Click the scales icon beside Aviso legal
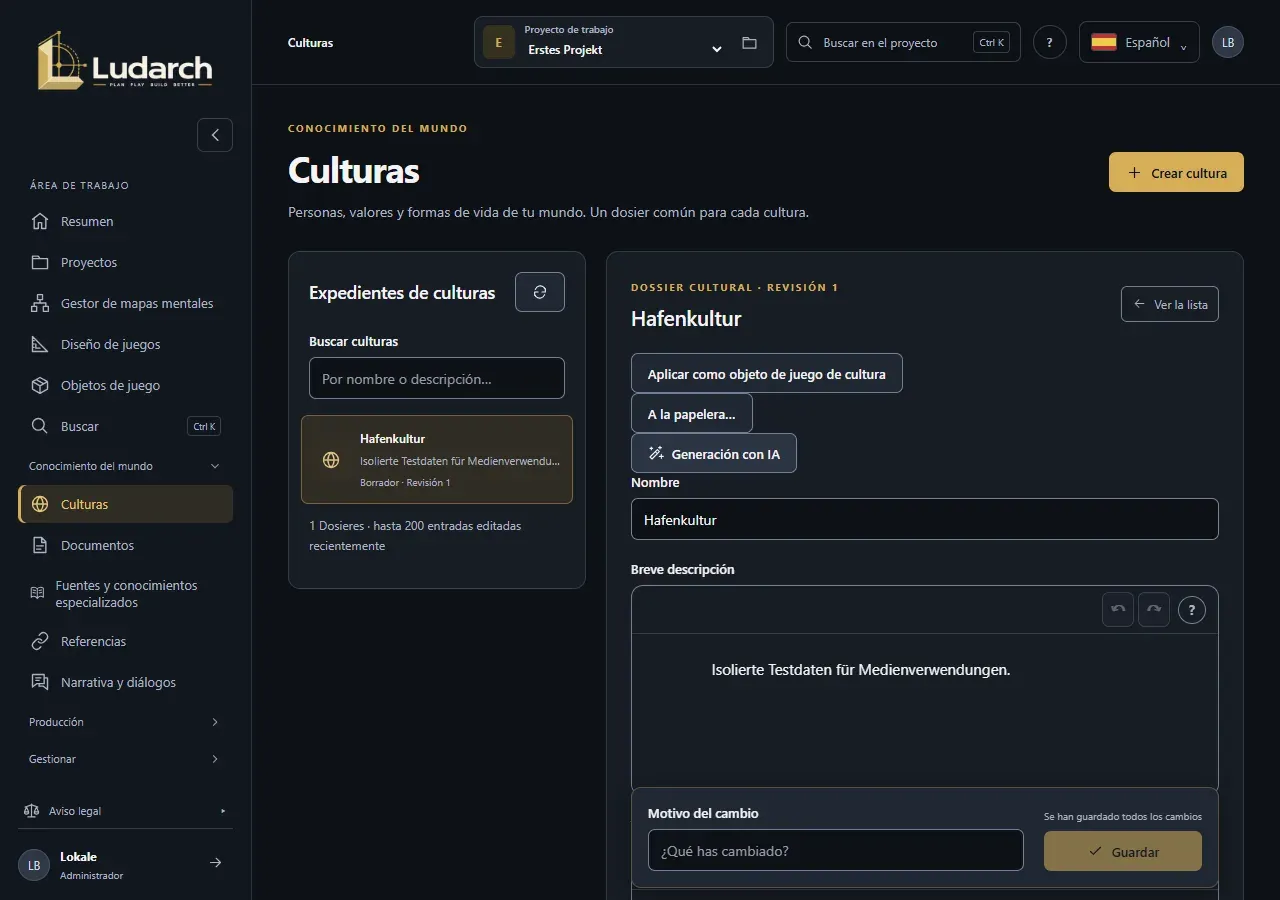Image resolution: width=1280 pixels, height=900 pixels. click(32, 811)
